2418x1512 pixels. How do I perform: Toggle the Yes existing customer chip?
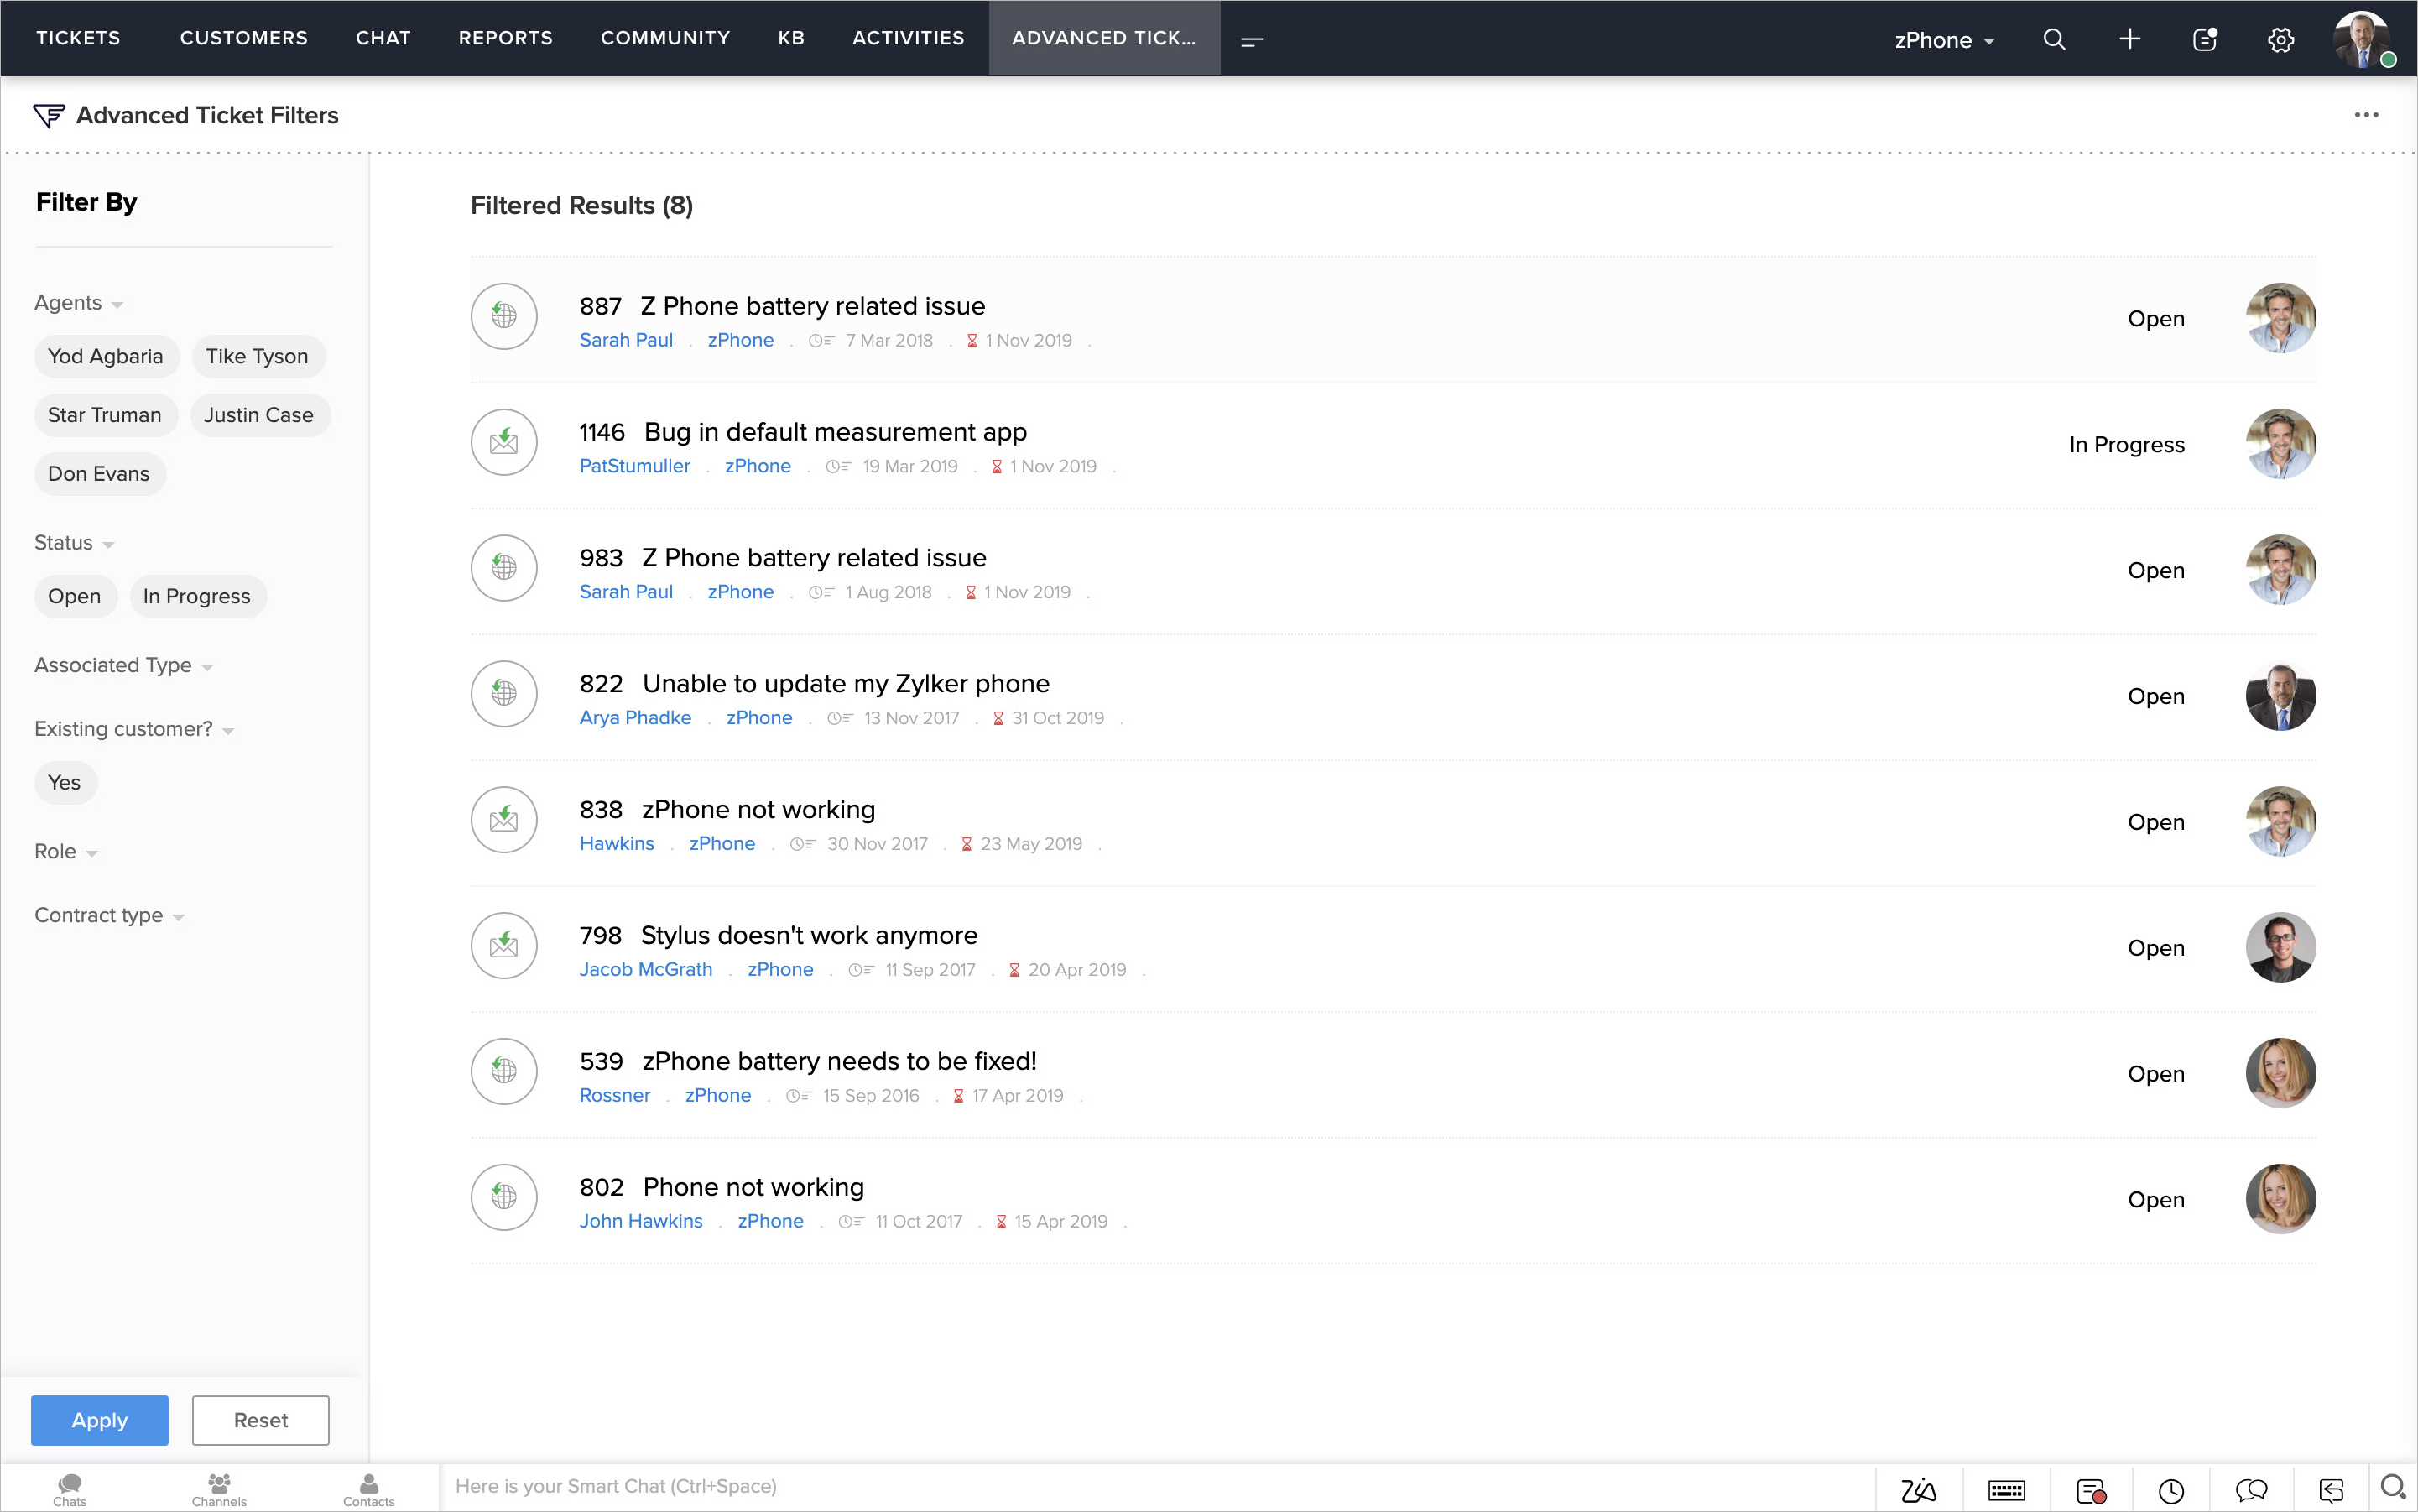tap(64, 782)
